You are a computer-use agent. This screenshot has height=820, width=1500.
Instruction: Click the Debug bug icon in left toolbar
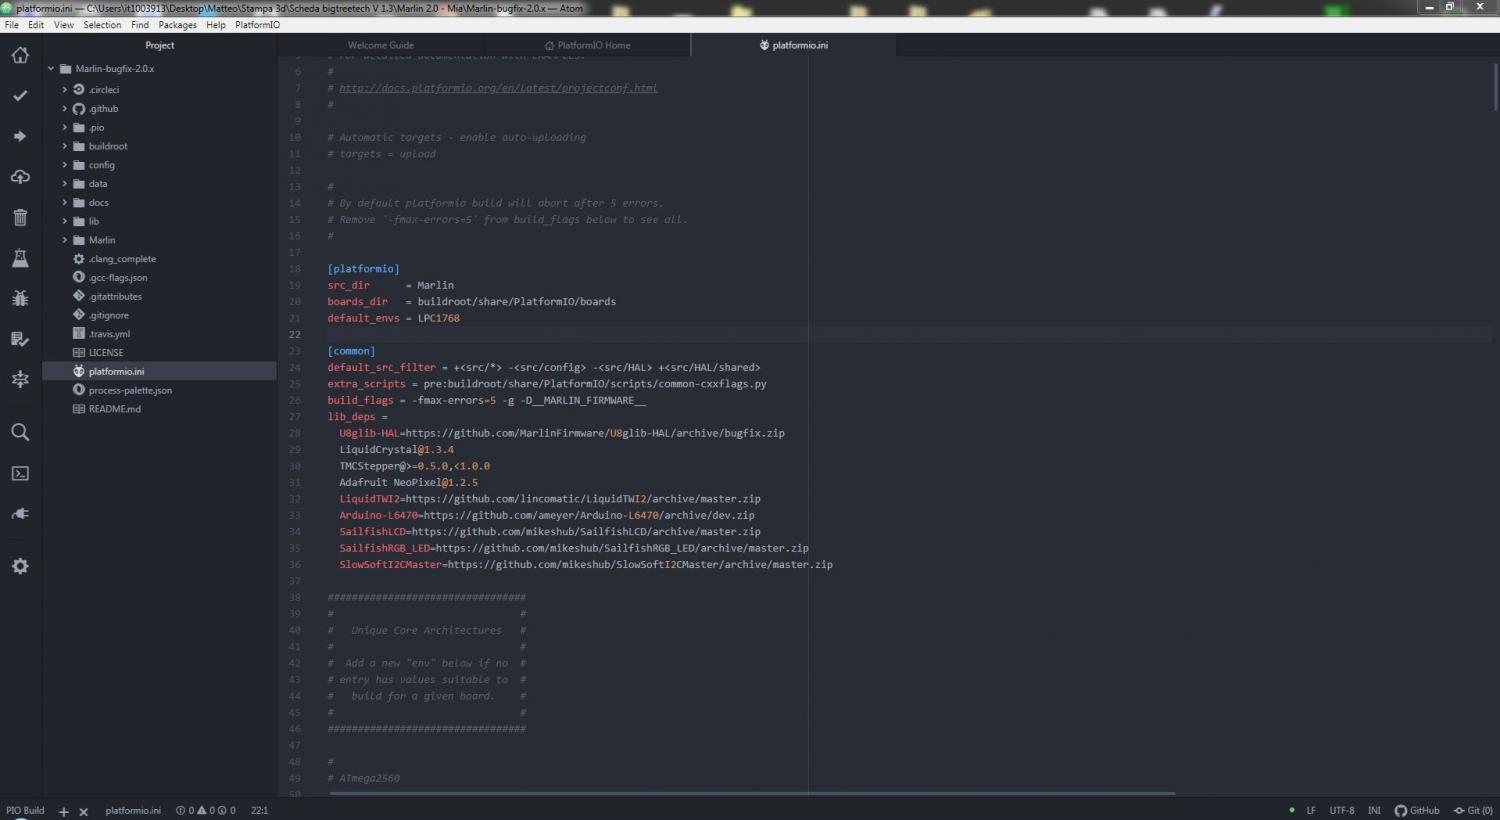point(20,298)
